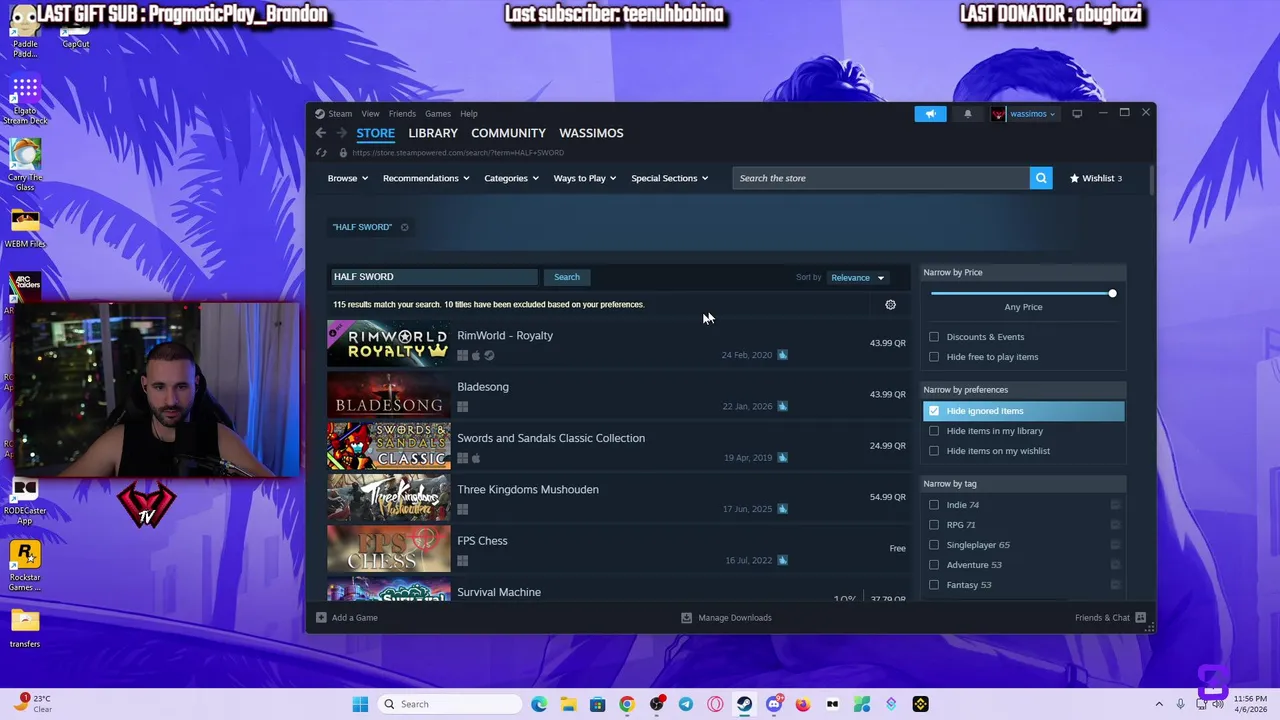
Task: Filter by RPG tag checkbox
Action: (934, 525)
